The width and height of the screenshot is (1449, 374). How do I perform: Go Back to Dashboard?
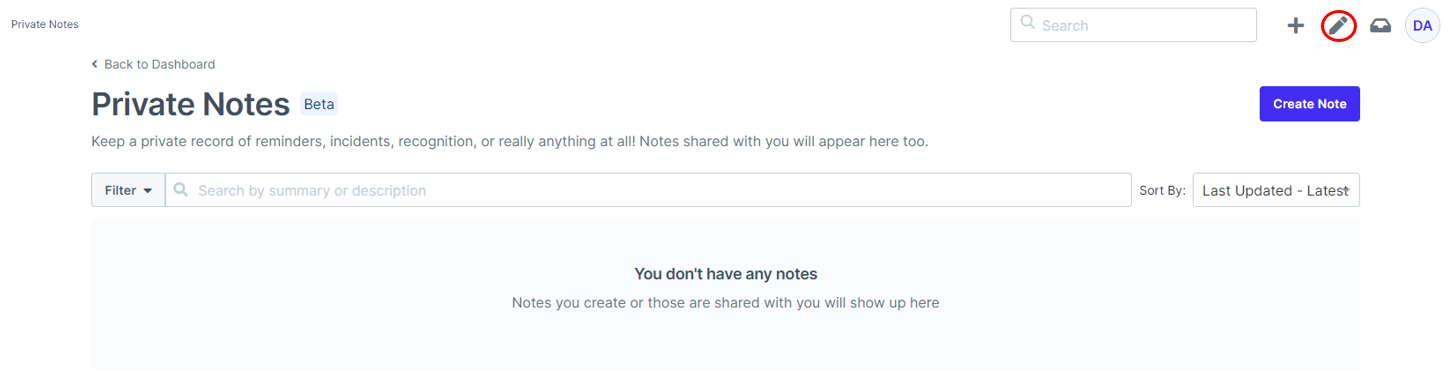coord(159,64)
